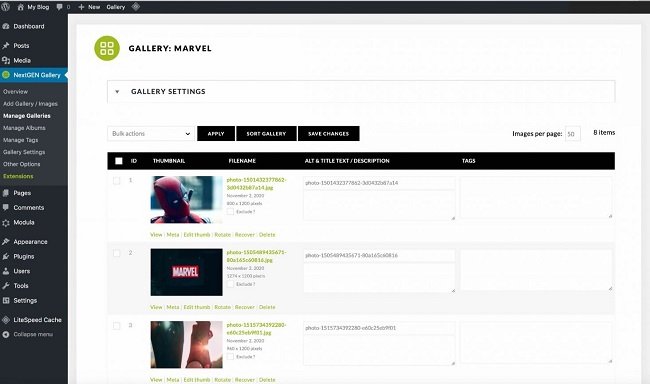Click the Settings sidebar icon
The height and width of the screenshot is (384, 650).
[x=6, y=301]
